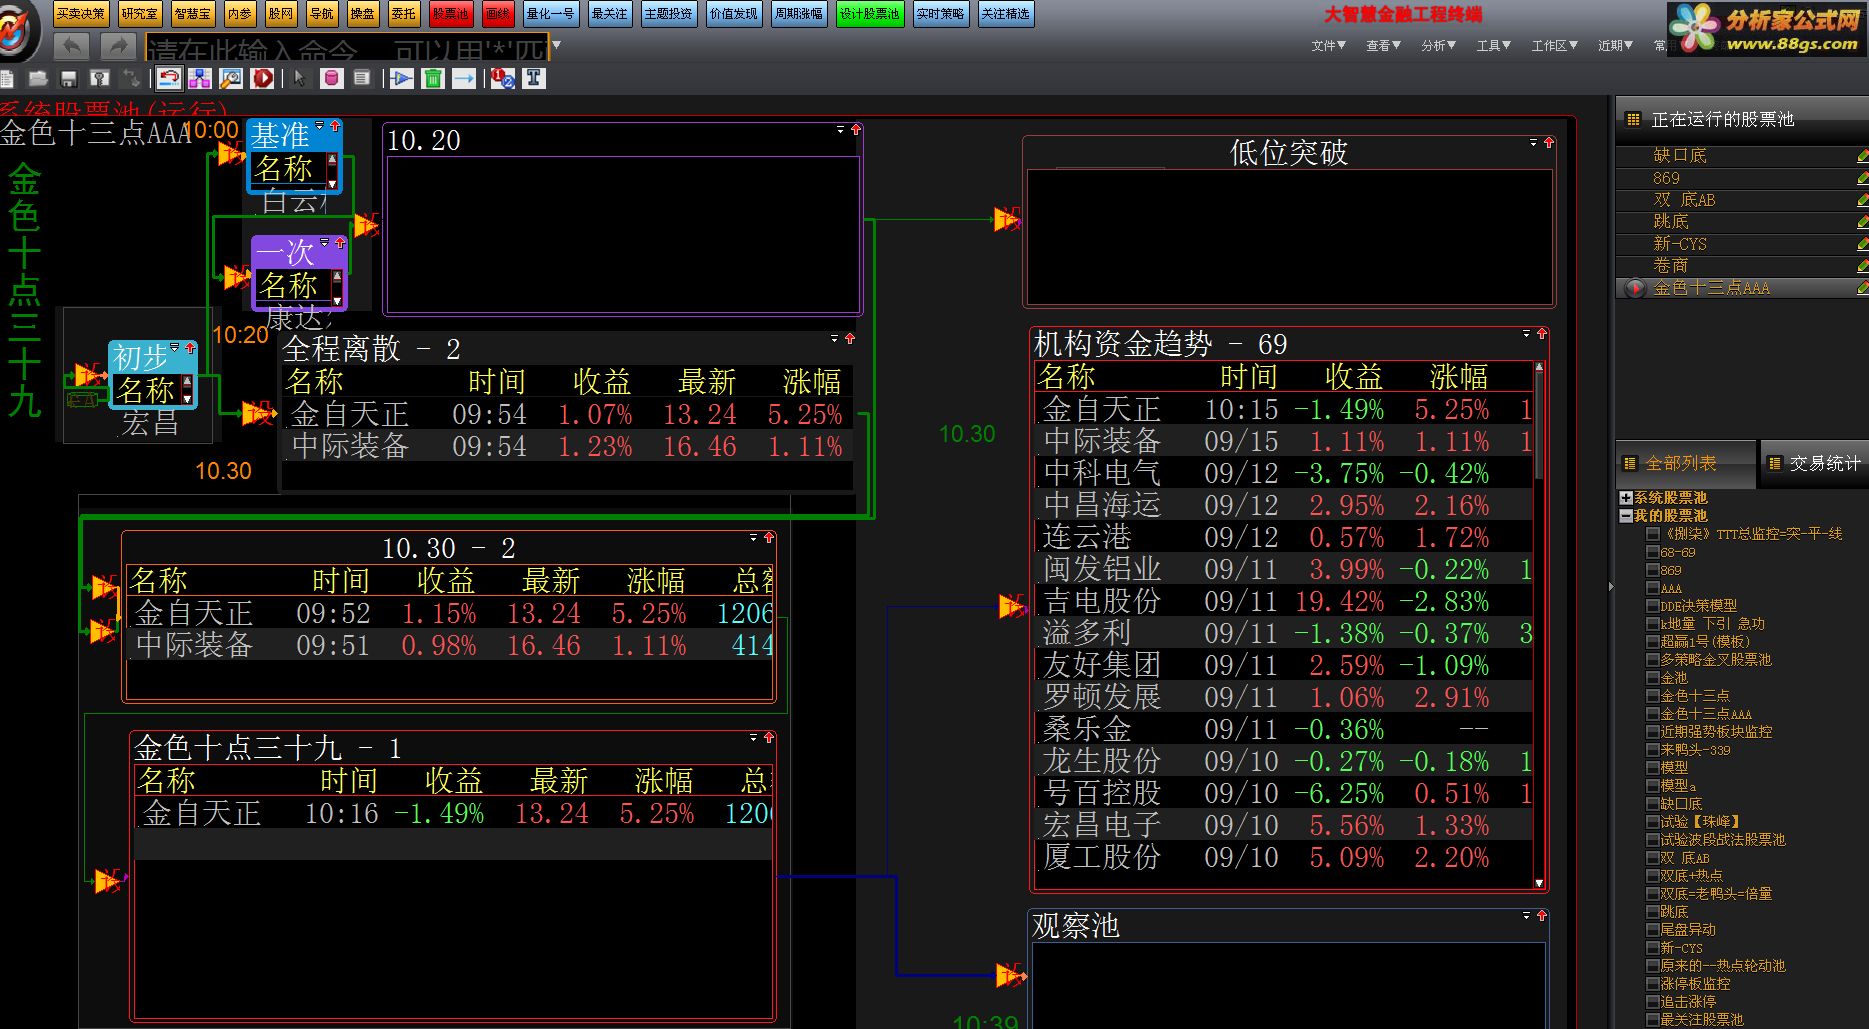Click the blue arrow connector tool

click(x=464, y=78)
